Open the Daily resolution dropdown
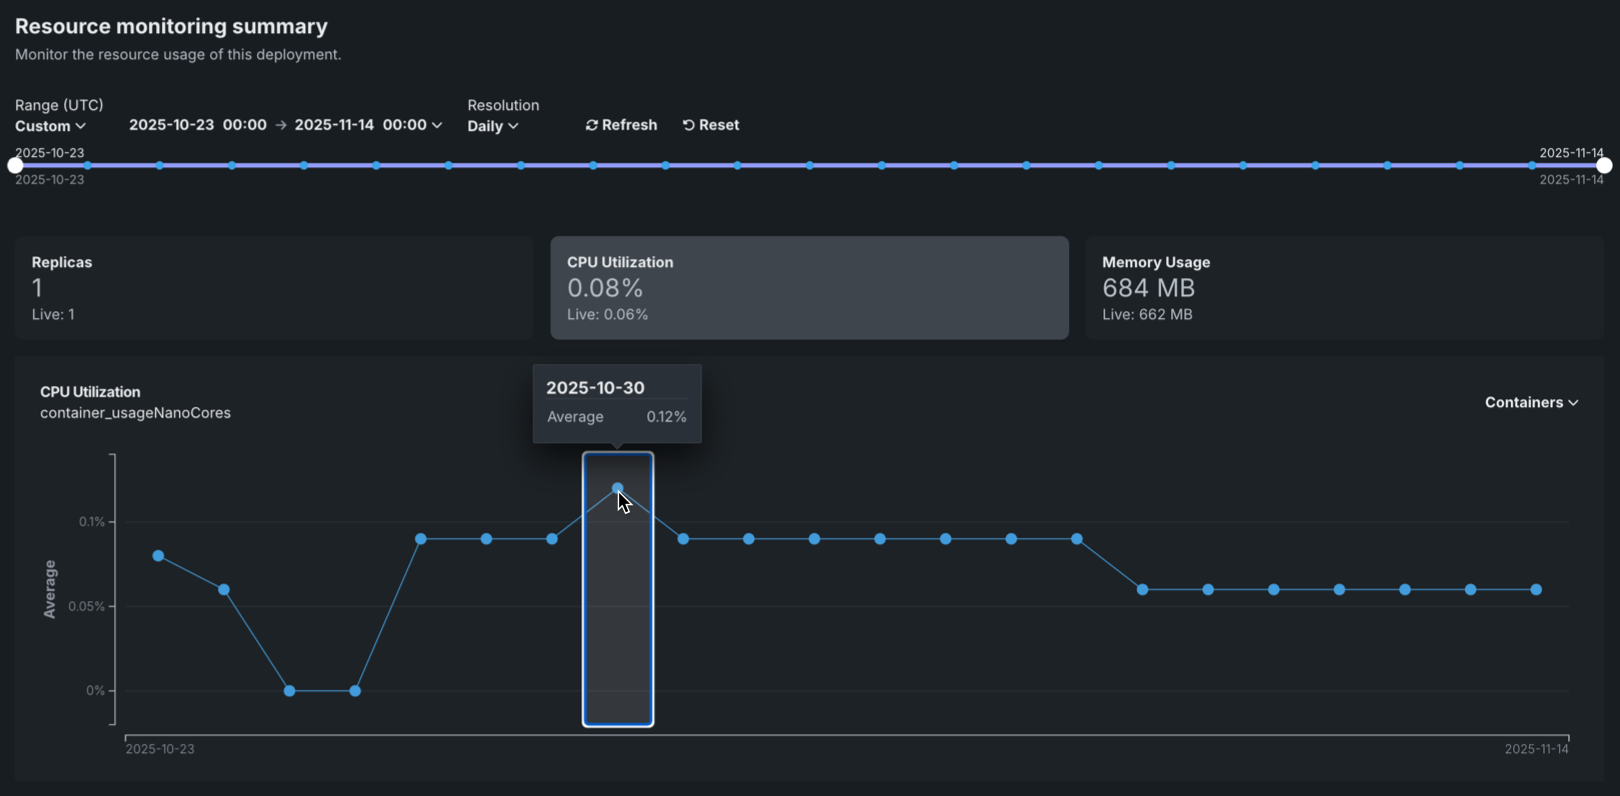The width and height of the screenshot is (1620, 796). 492,126
